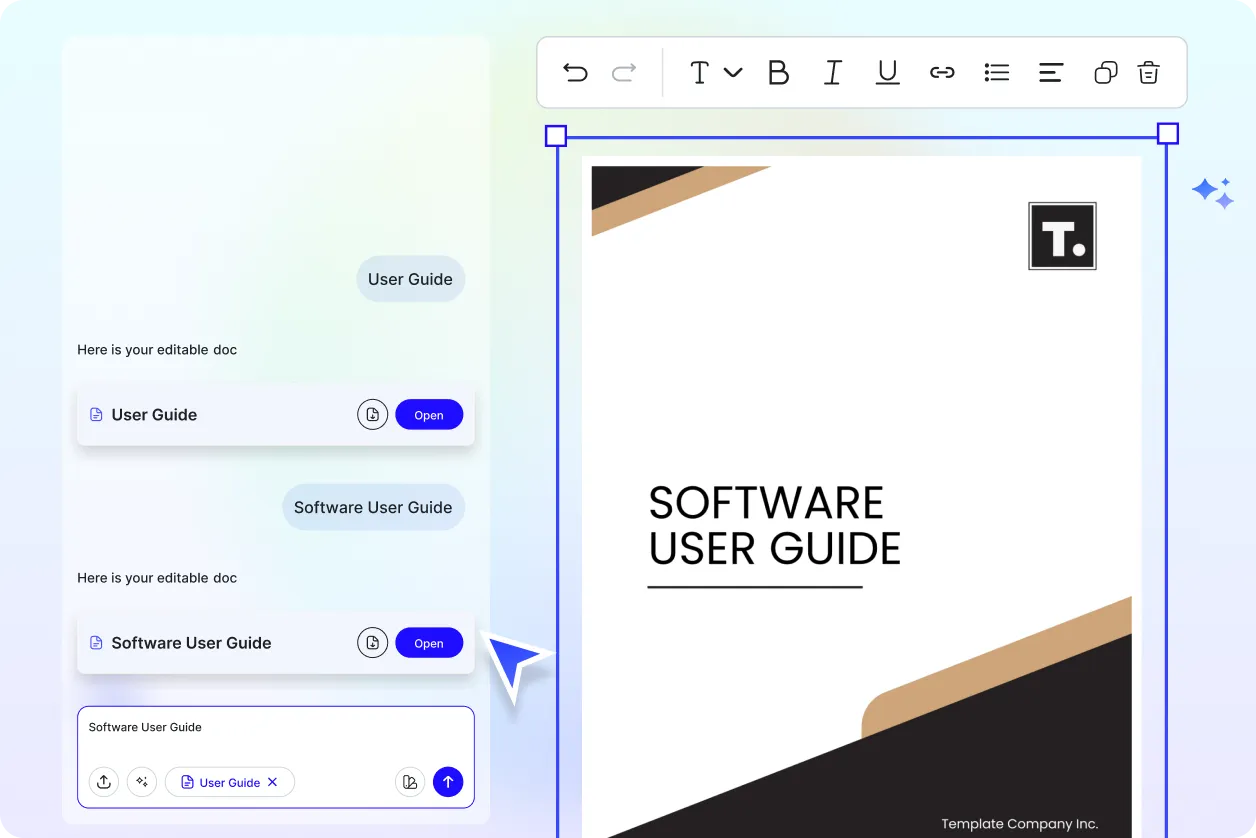Delete the selected element with the trash icon

1149,72
